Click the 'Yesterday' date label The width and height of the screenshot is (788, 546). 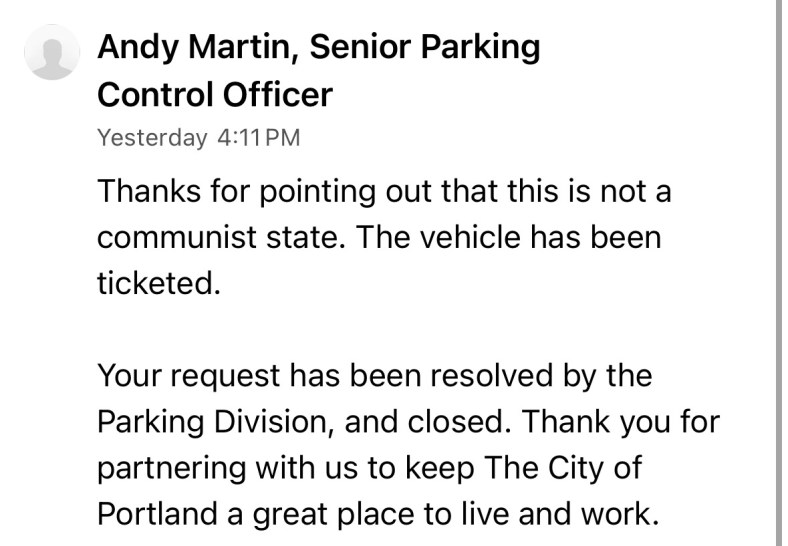tap(152, 138)
